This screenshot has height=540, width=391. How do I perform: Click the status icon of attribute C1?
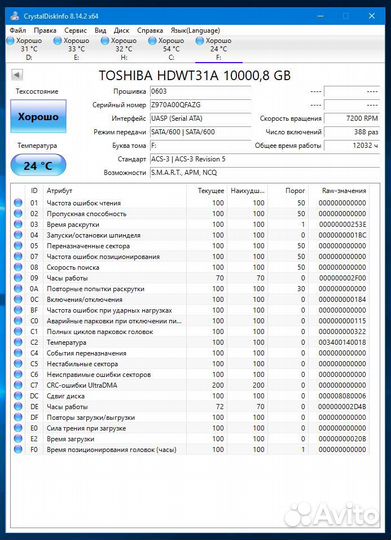click(x=18, y=331)
